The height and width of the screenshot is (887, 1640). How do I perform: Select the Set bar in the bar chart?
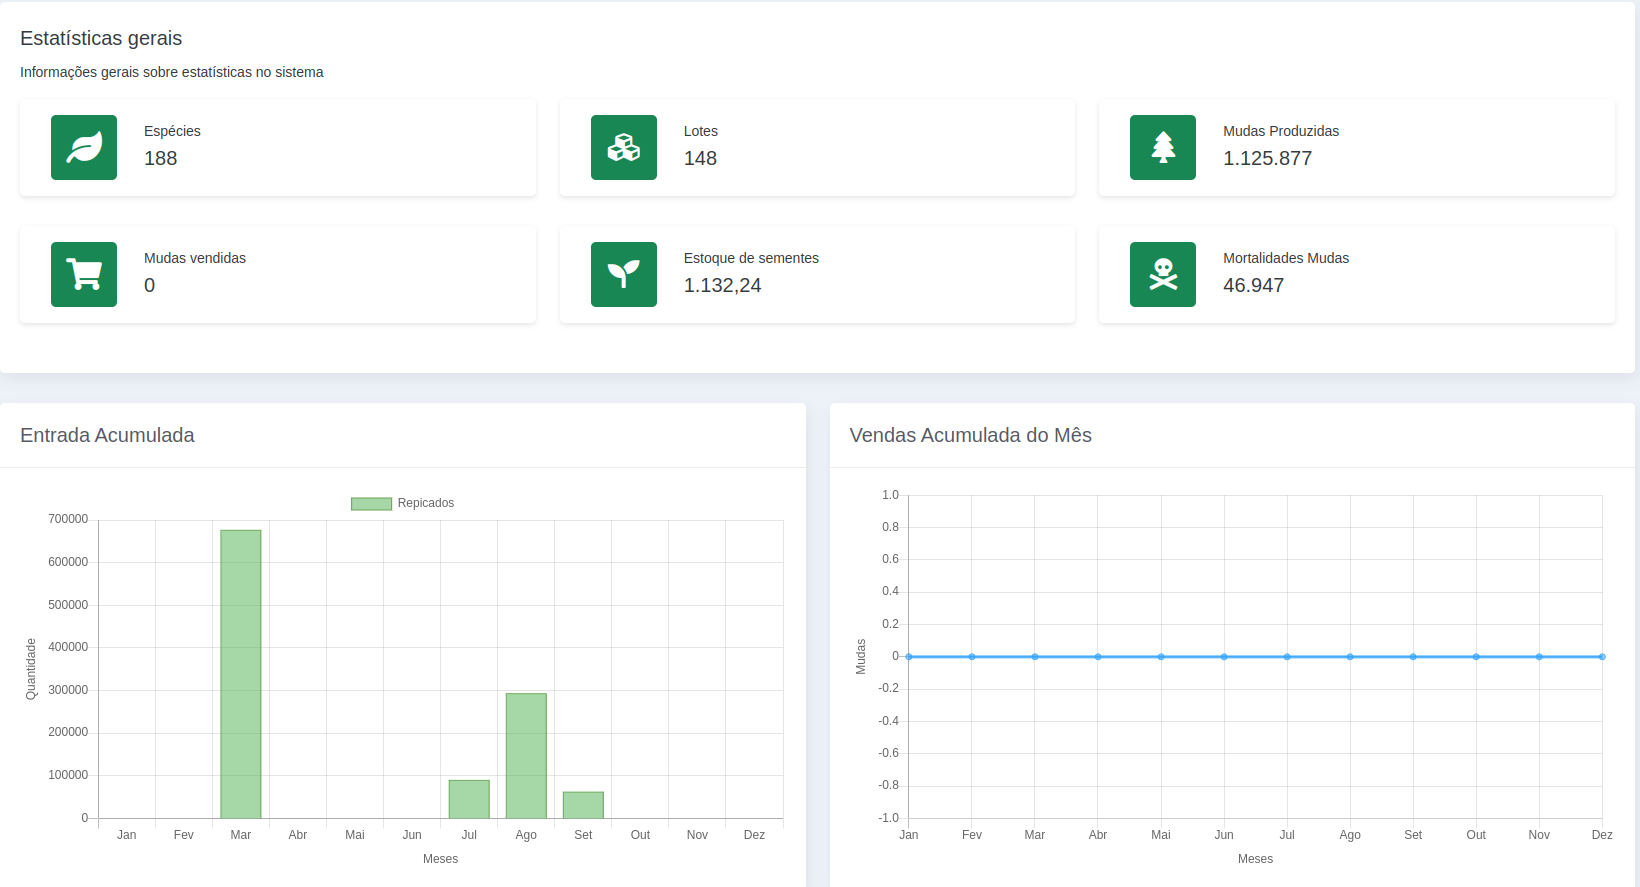coord(583,805)
